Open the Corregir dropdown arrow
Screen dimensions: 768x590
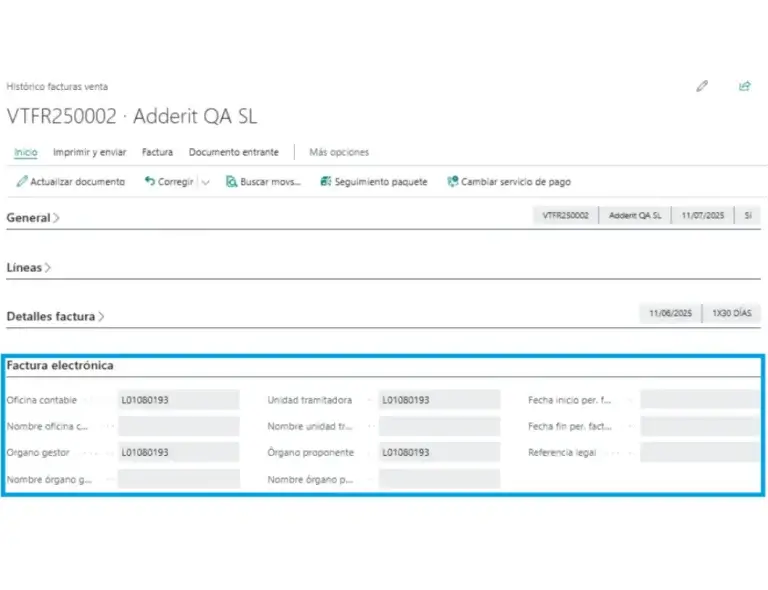coord(205,182)
